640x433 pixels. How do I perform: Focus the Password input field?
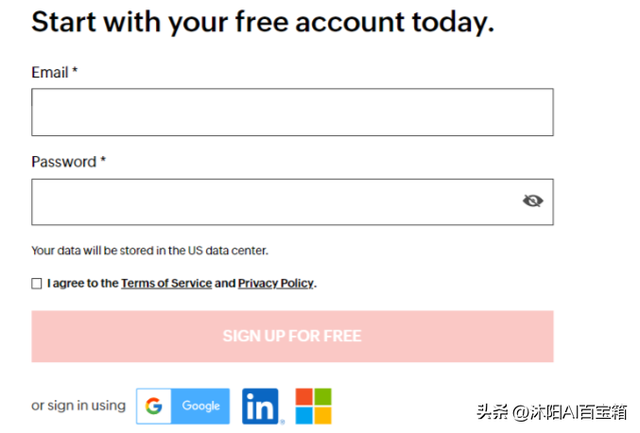(292, 202)
